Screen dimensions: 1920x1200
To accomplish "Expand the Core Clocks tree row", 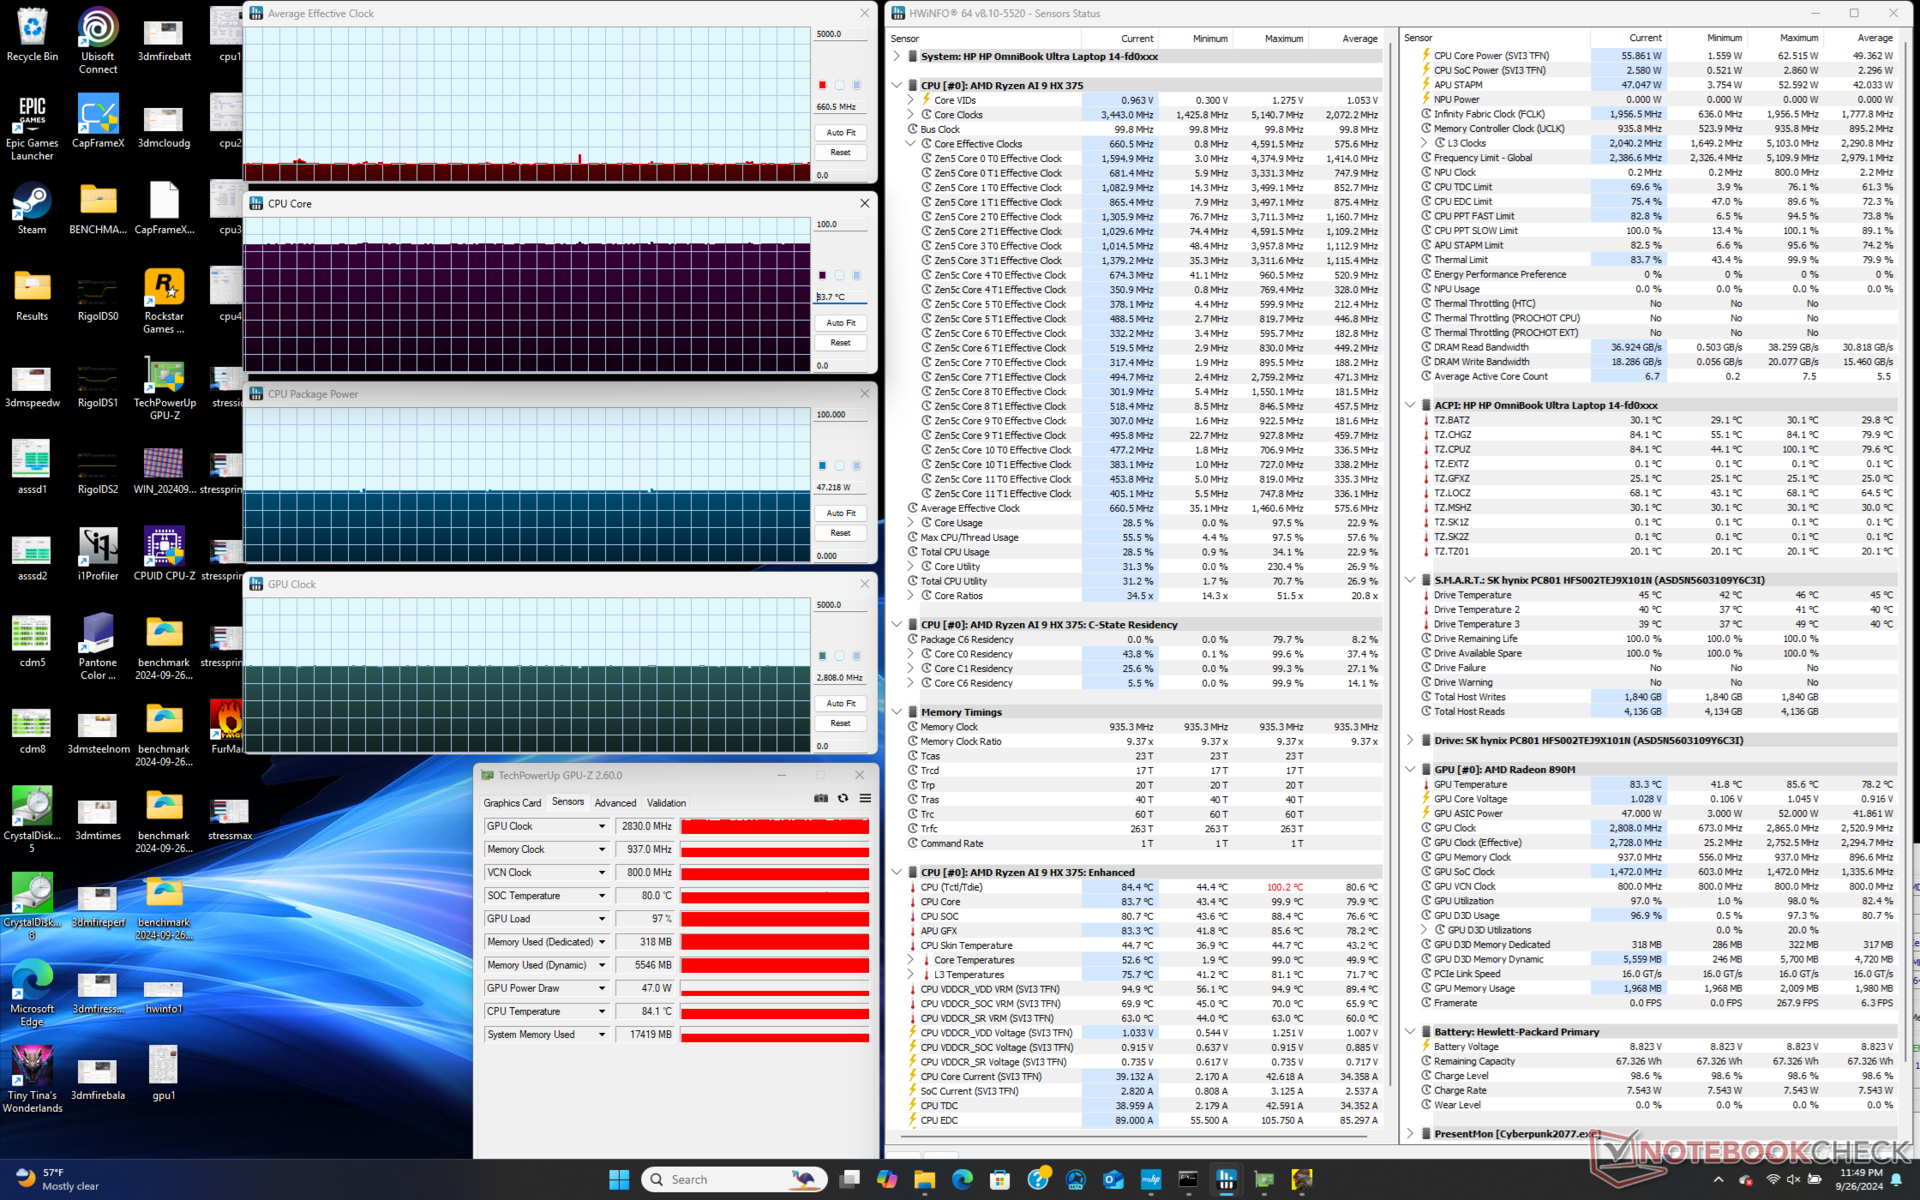I will [x=910, y=115].
